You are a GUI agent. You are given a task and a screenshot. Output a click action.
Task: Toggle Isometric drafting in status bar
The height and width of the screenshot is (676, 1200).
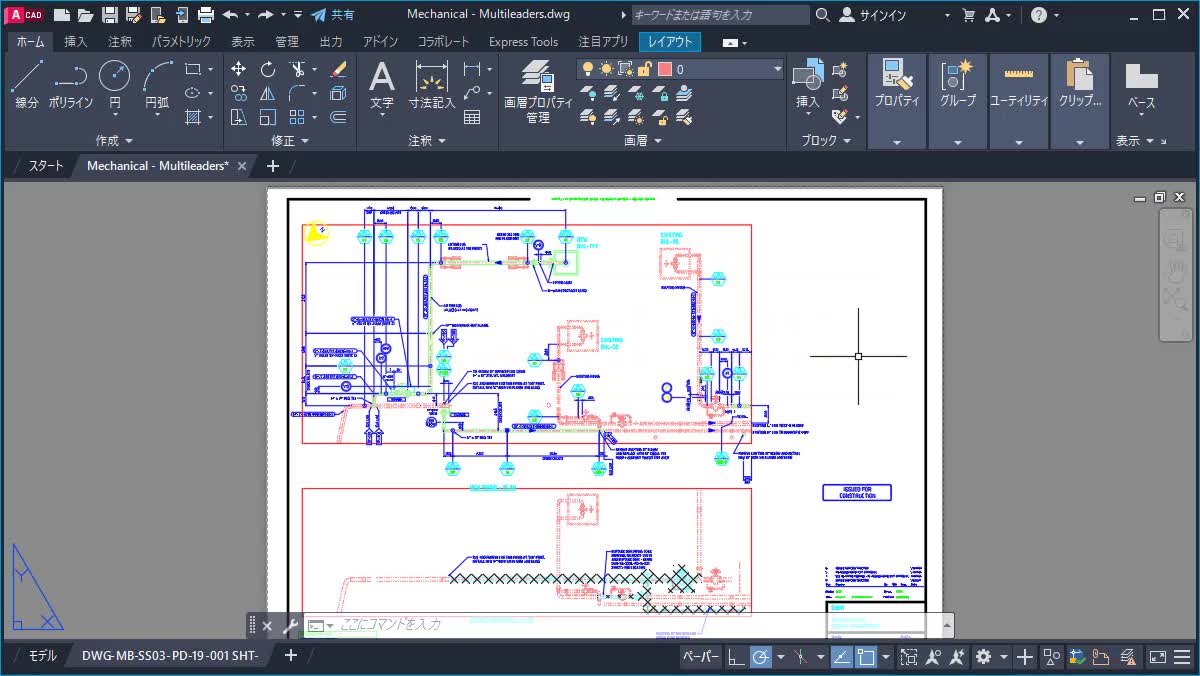(x=800, y=657)
